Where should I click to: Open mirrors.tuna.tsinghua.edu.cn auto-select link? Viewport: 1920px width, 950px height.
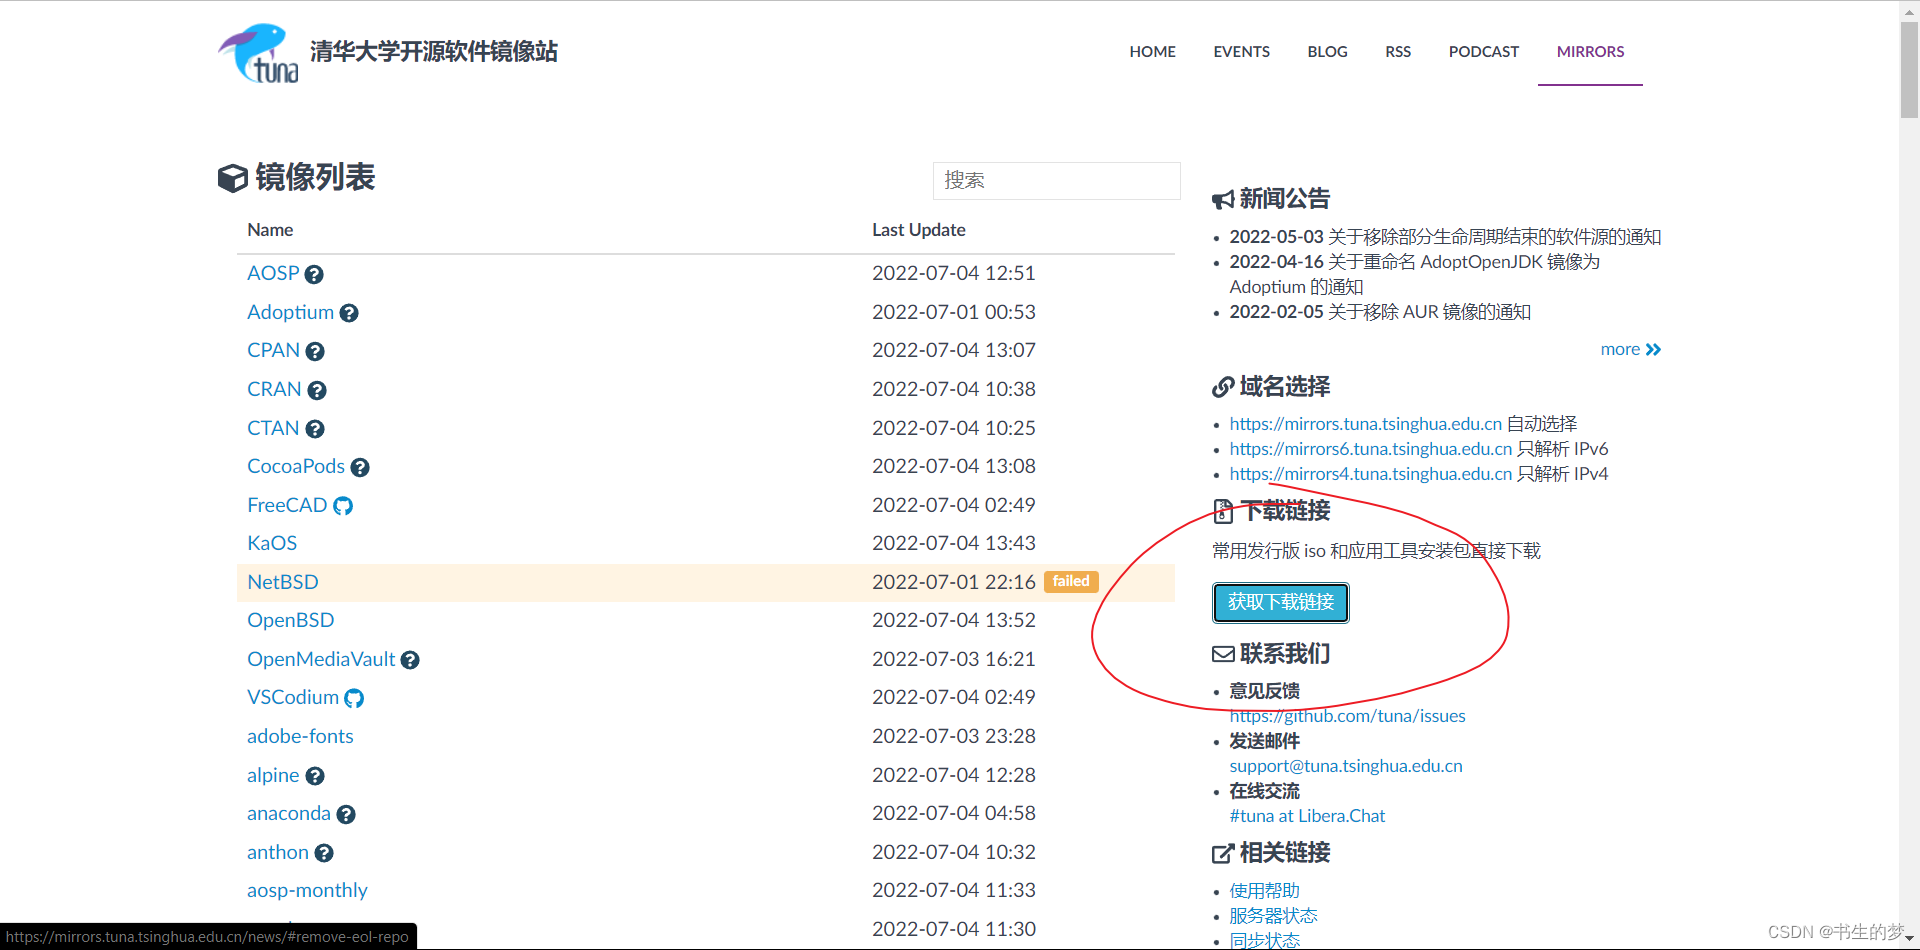[1366, 424]
